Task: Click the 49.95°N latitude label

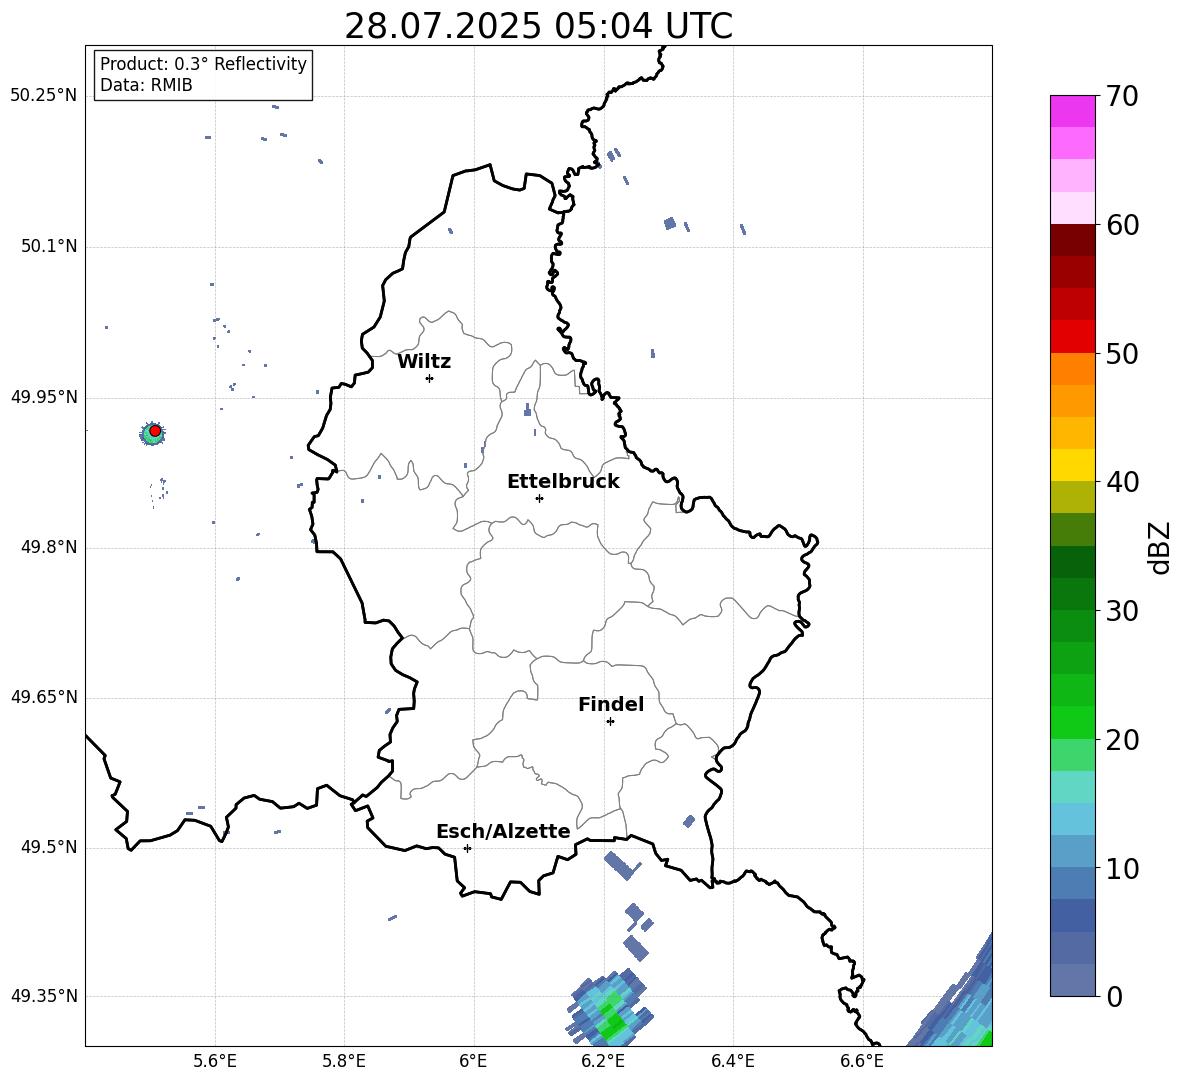Action: point(44,397)
